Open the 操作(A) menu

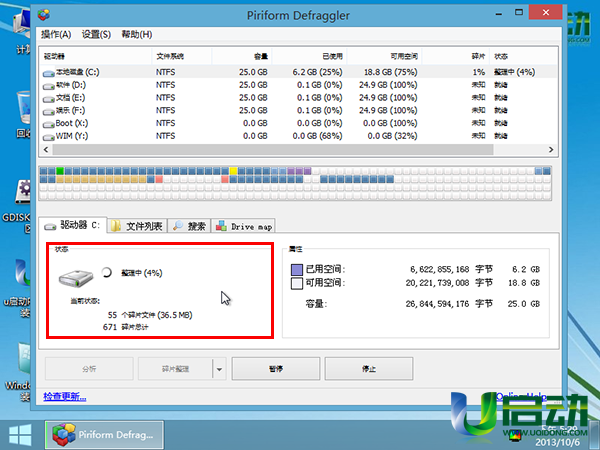56,34
